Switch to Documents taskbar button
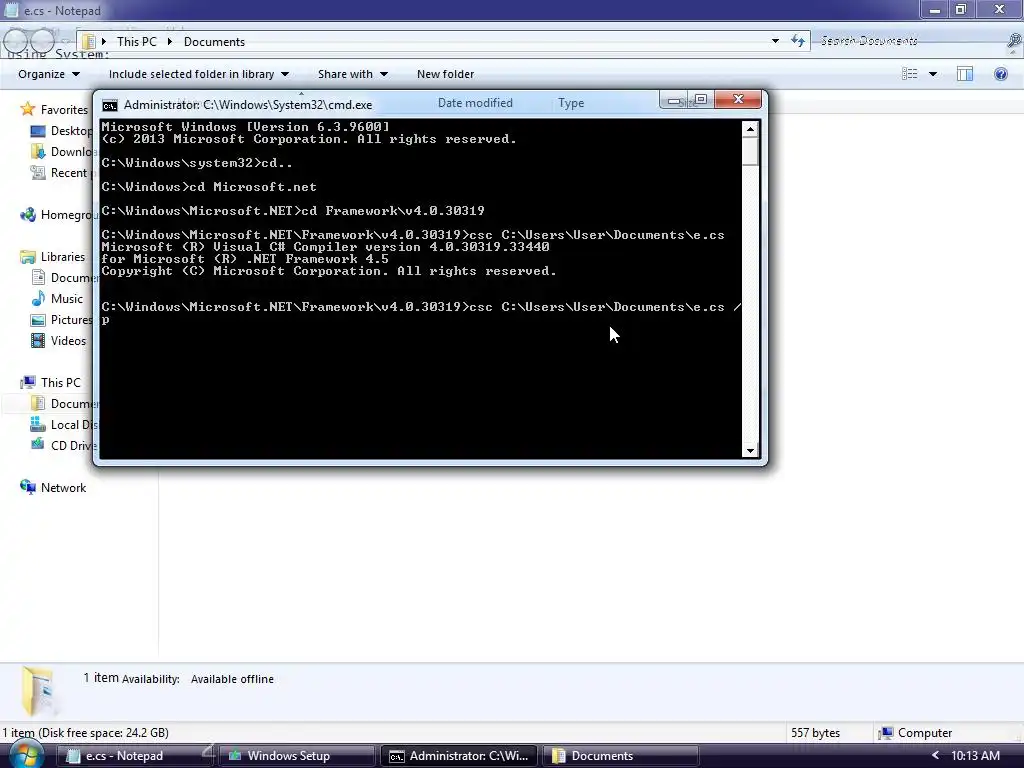This screenshot has height=768, width=1024. click(x=620, y=756)
